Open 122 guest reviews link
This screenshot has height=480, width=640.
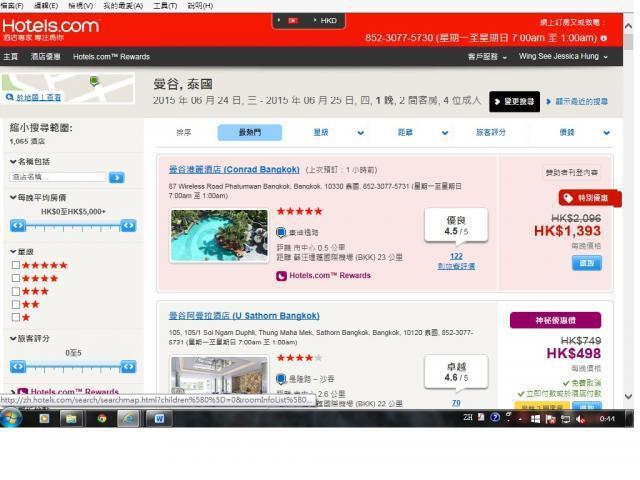[456, 261]
